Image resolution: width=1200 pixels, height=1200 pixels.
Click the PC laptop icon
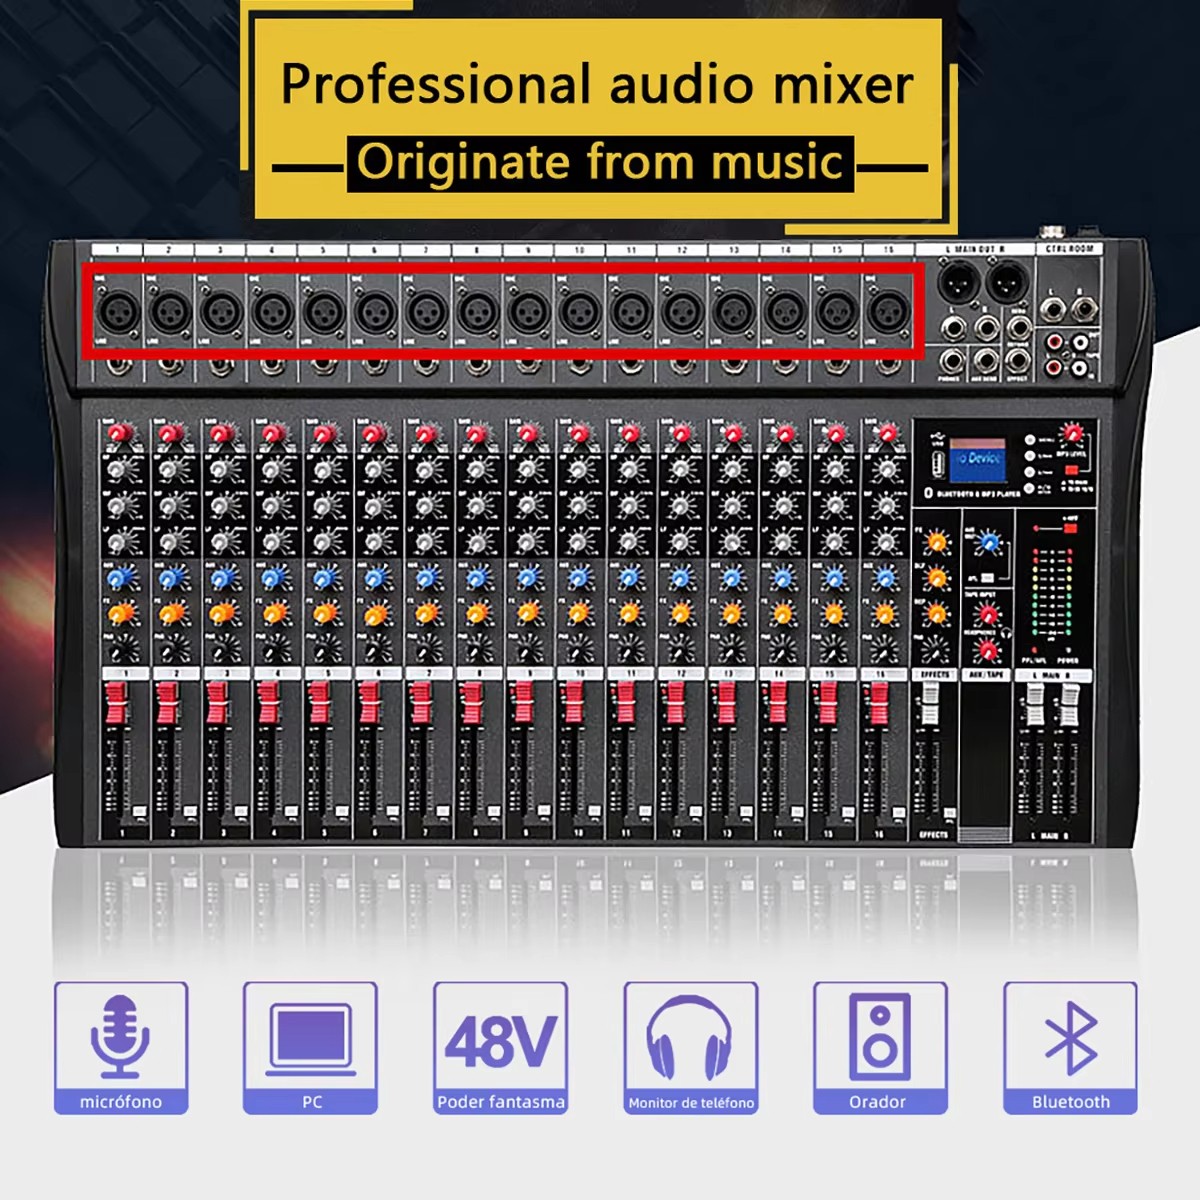pos(310,1047)
